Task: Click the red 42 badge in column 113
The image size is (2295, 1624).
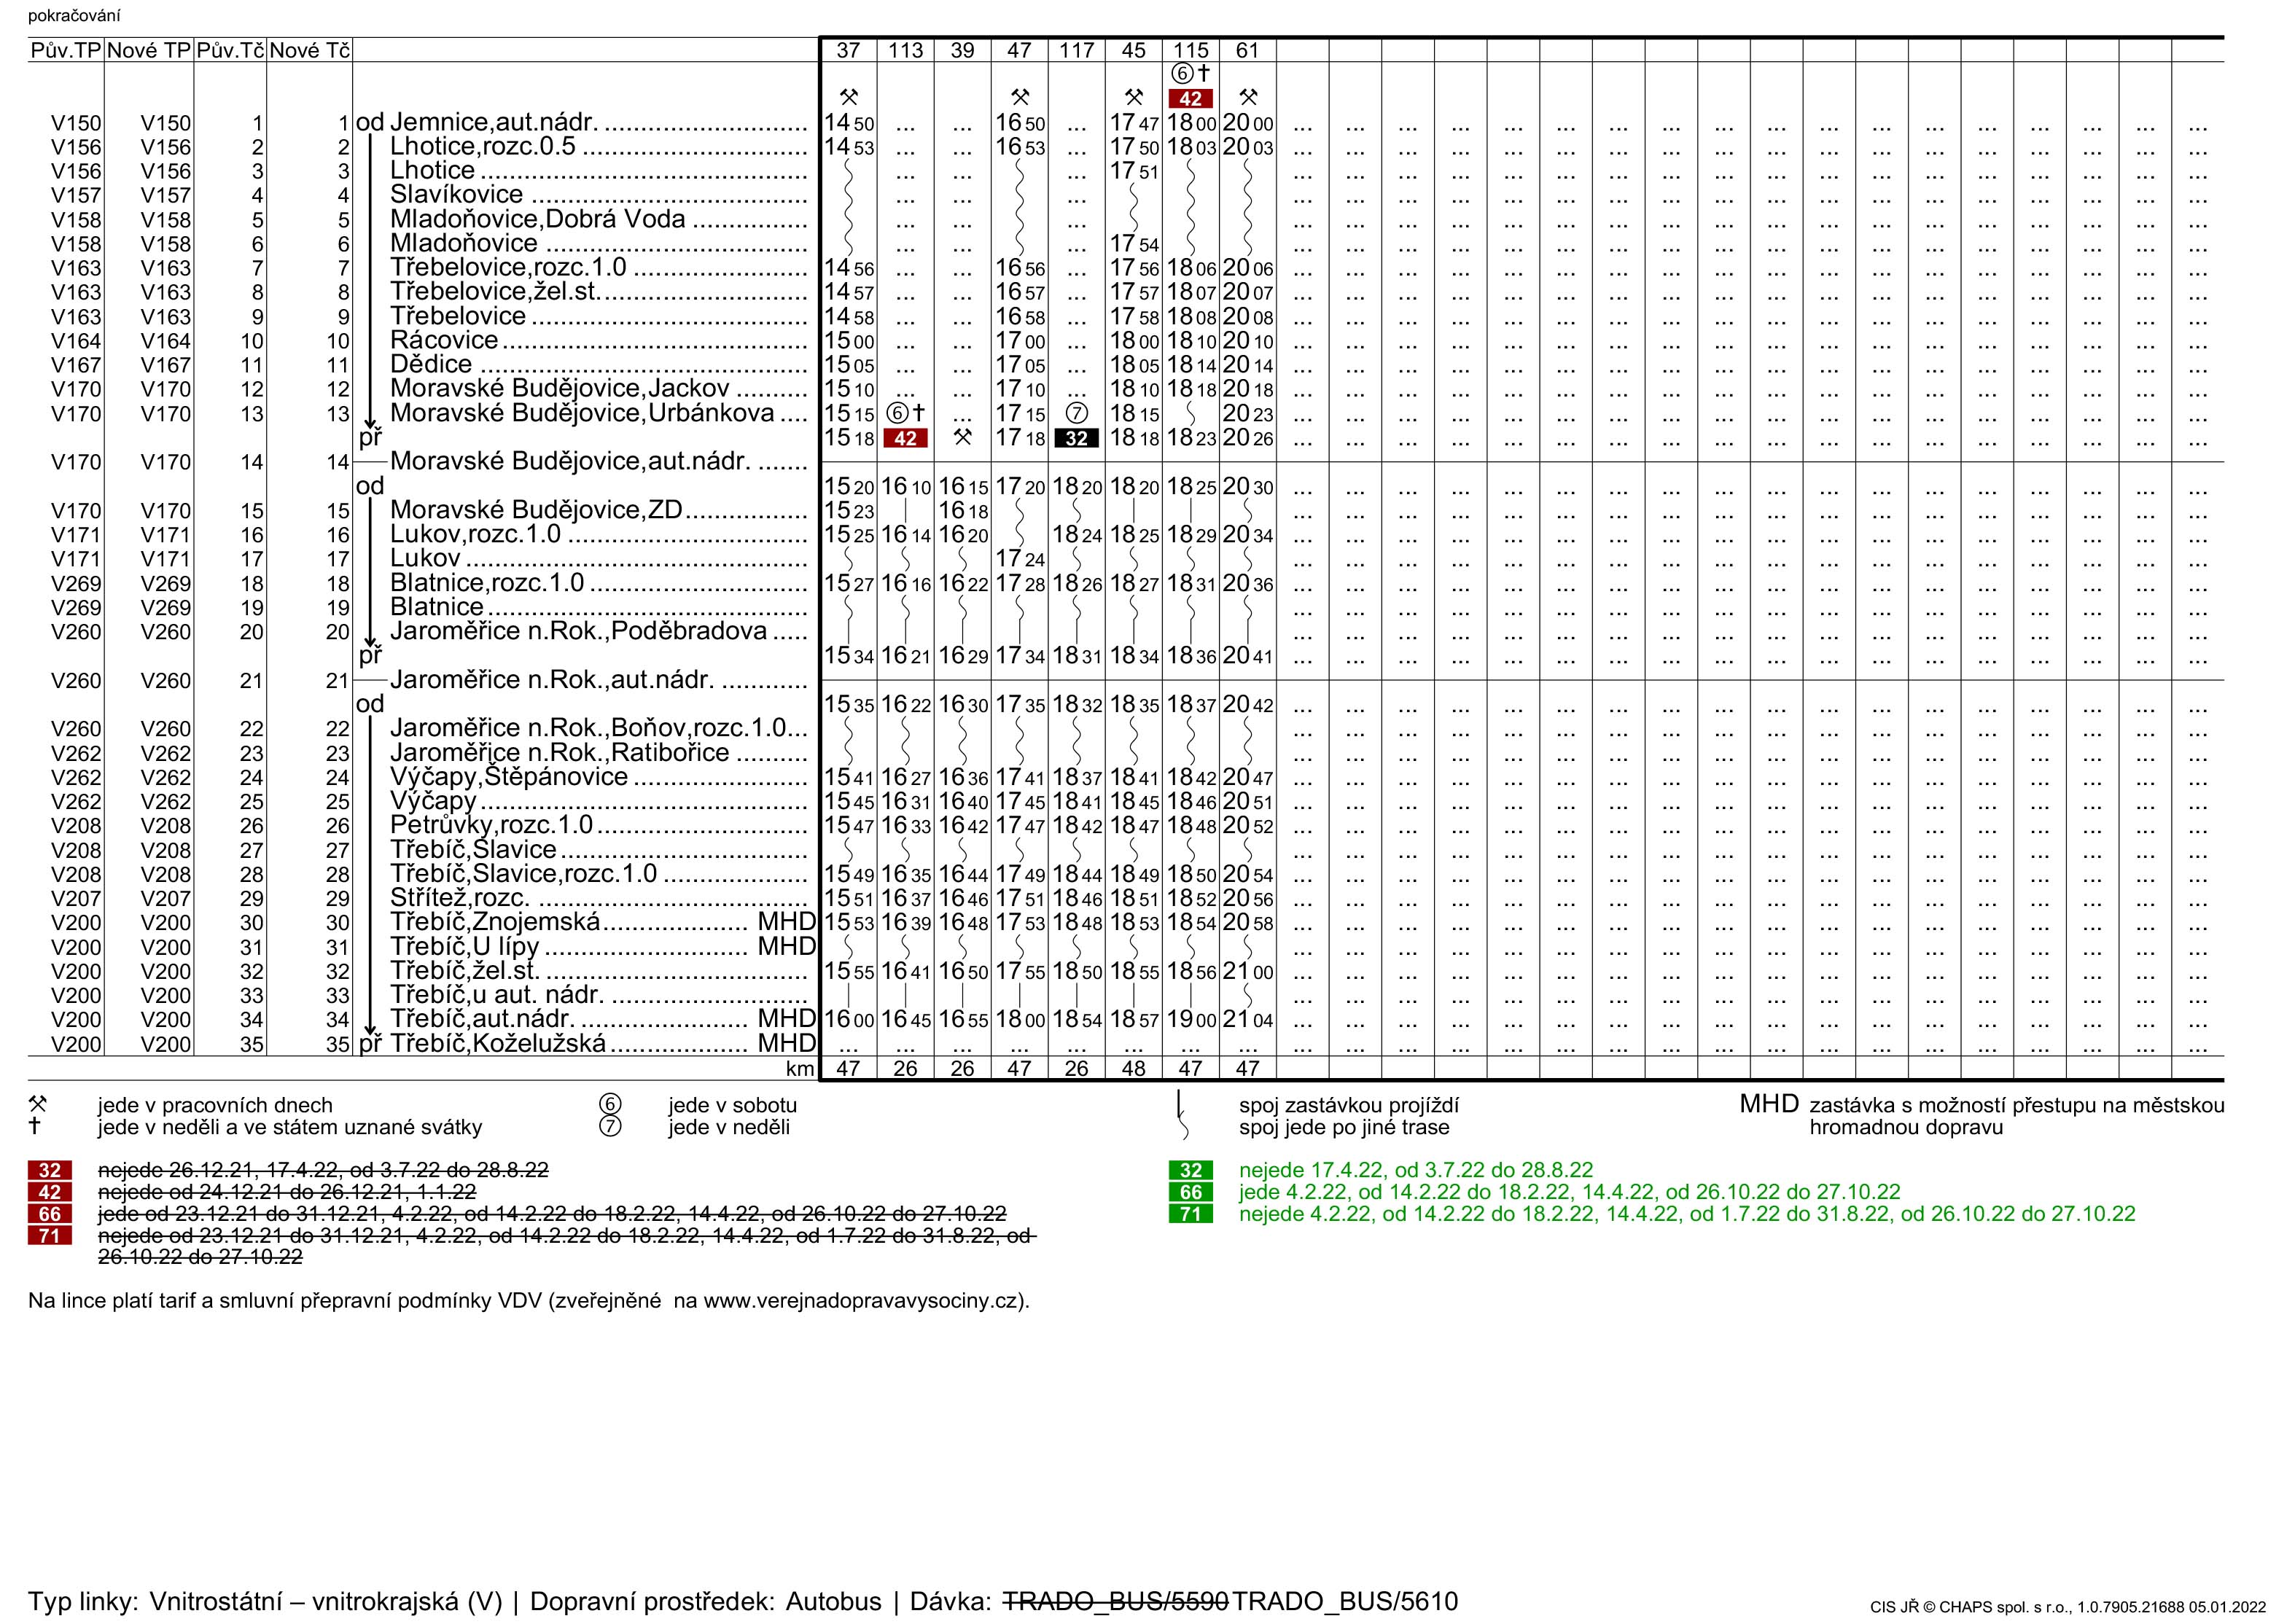Action: click(x=905, y=438)
